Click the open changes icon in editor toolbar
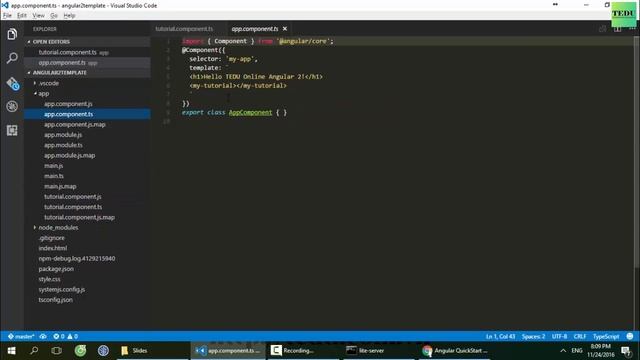Image resolution: width=640 pixels, height=360 pixels. pos(602,29)
